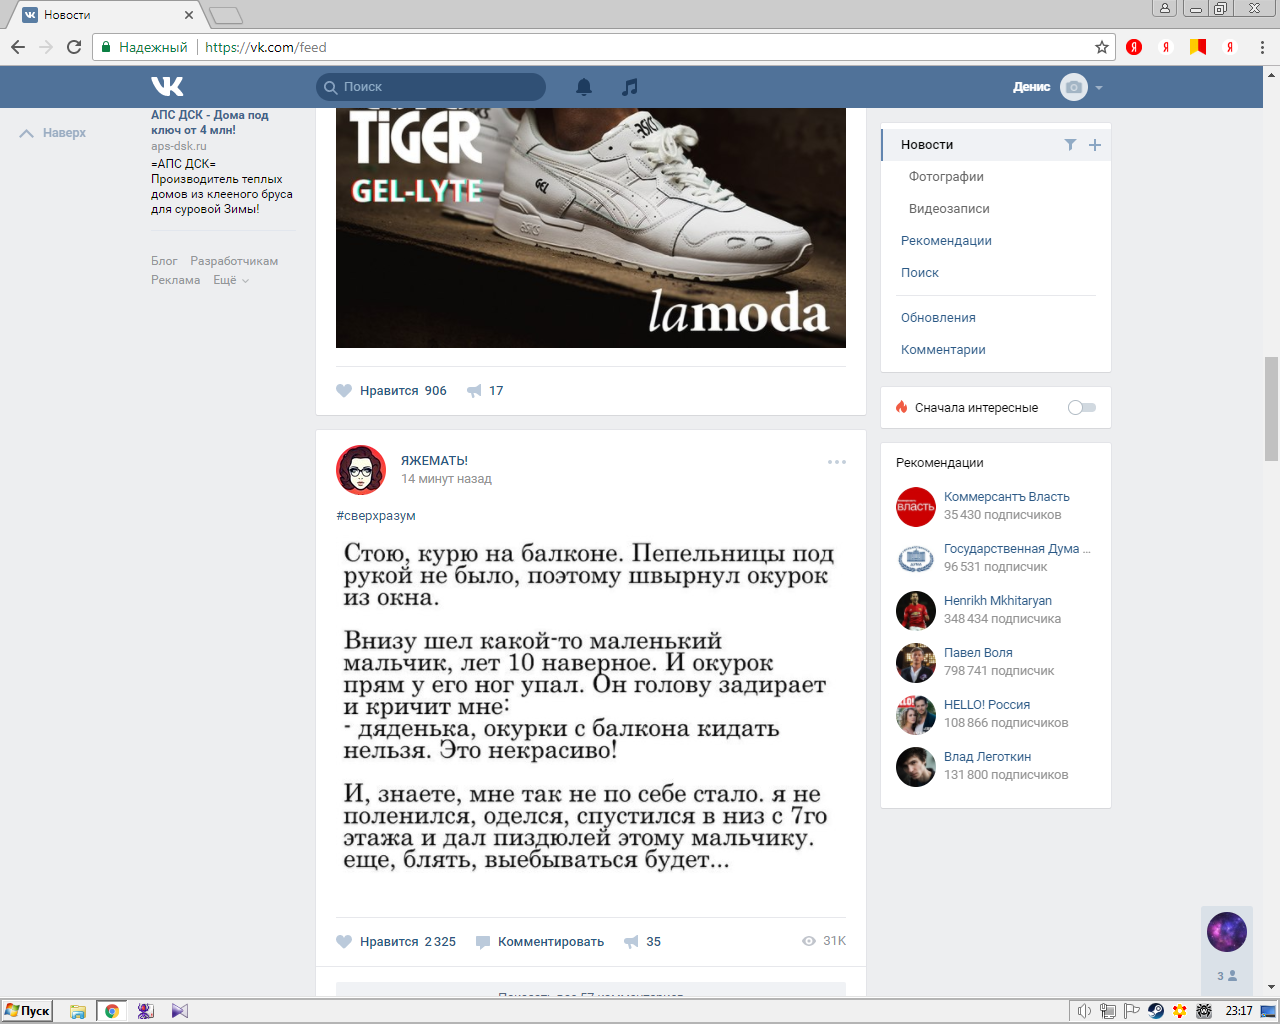Click the red Yandex extension icon
The width and height of the screenshot is (1280, 1024).
coord(1134,47)
